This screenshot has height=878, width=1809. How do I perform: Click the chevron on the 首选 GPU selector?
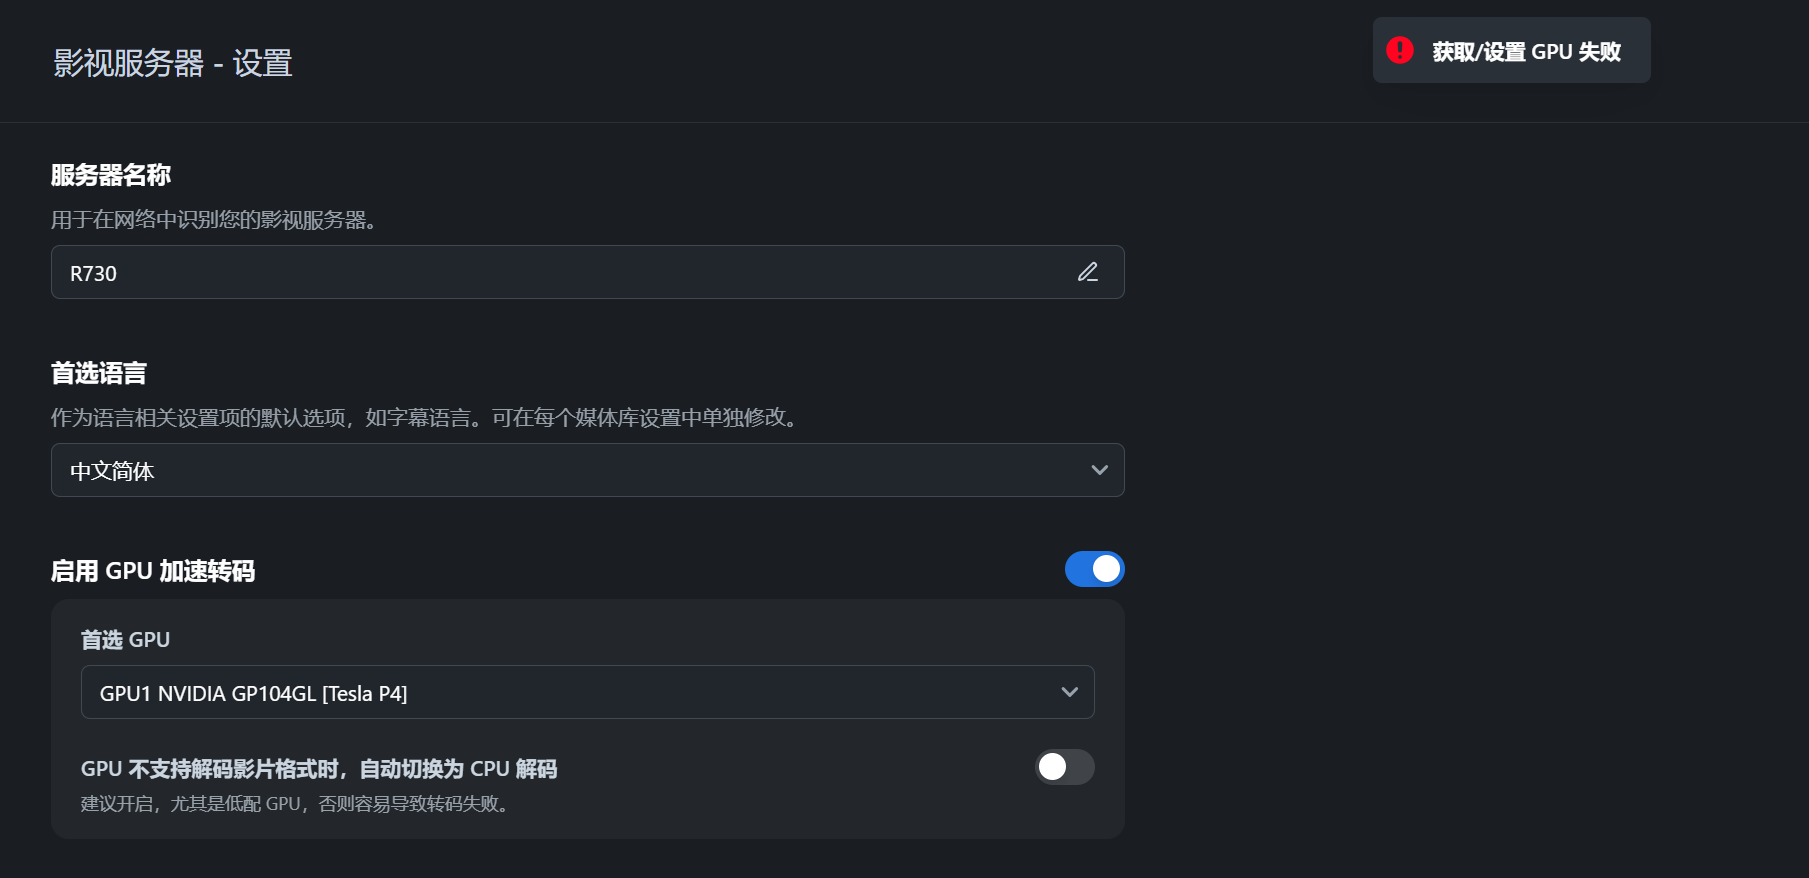(x=1068, y=691)
